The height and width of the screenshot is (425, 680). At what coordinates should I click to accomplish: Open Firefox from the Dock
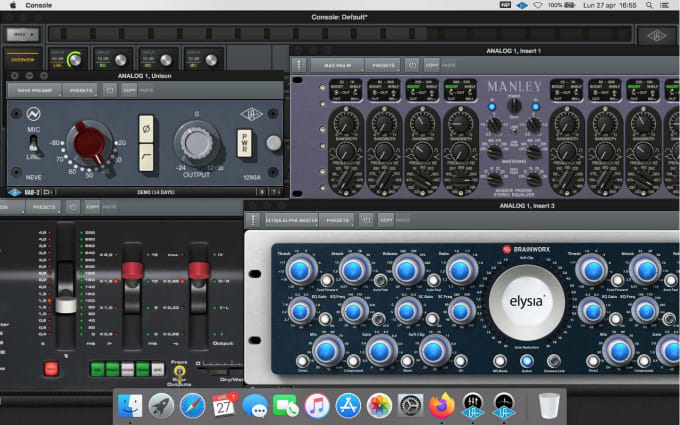coord(441,405)
